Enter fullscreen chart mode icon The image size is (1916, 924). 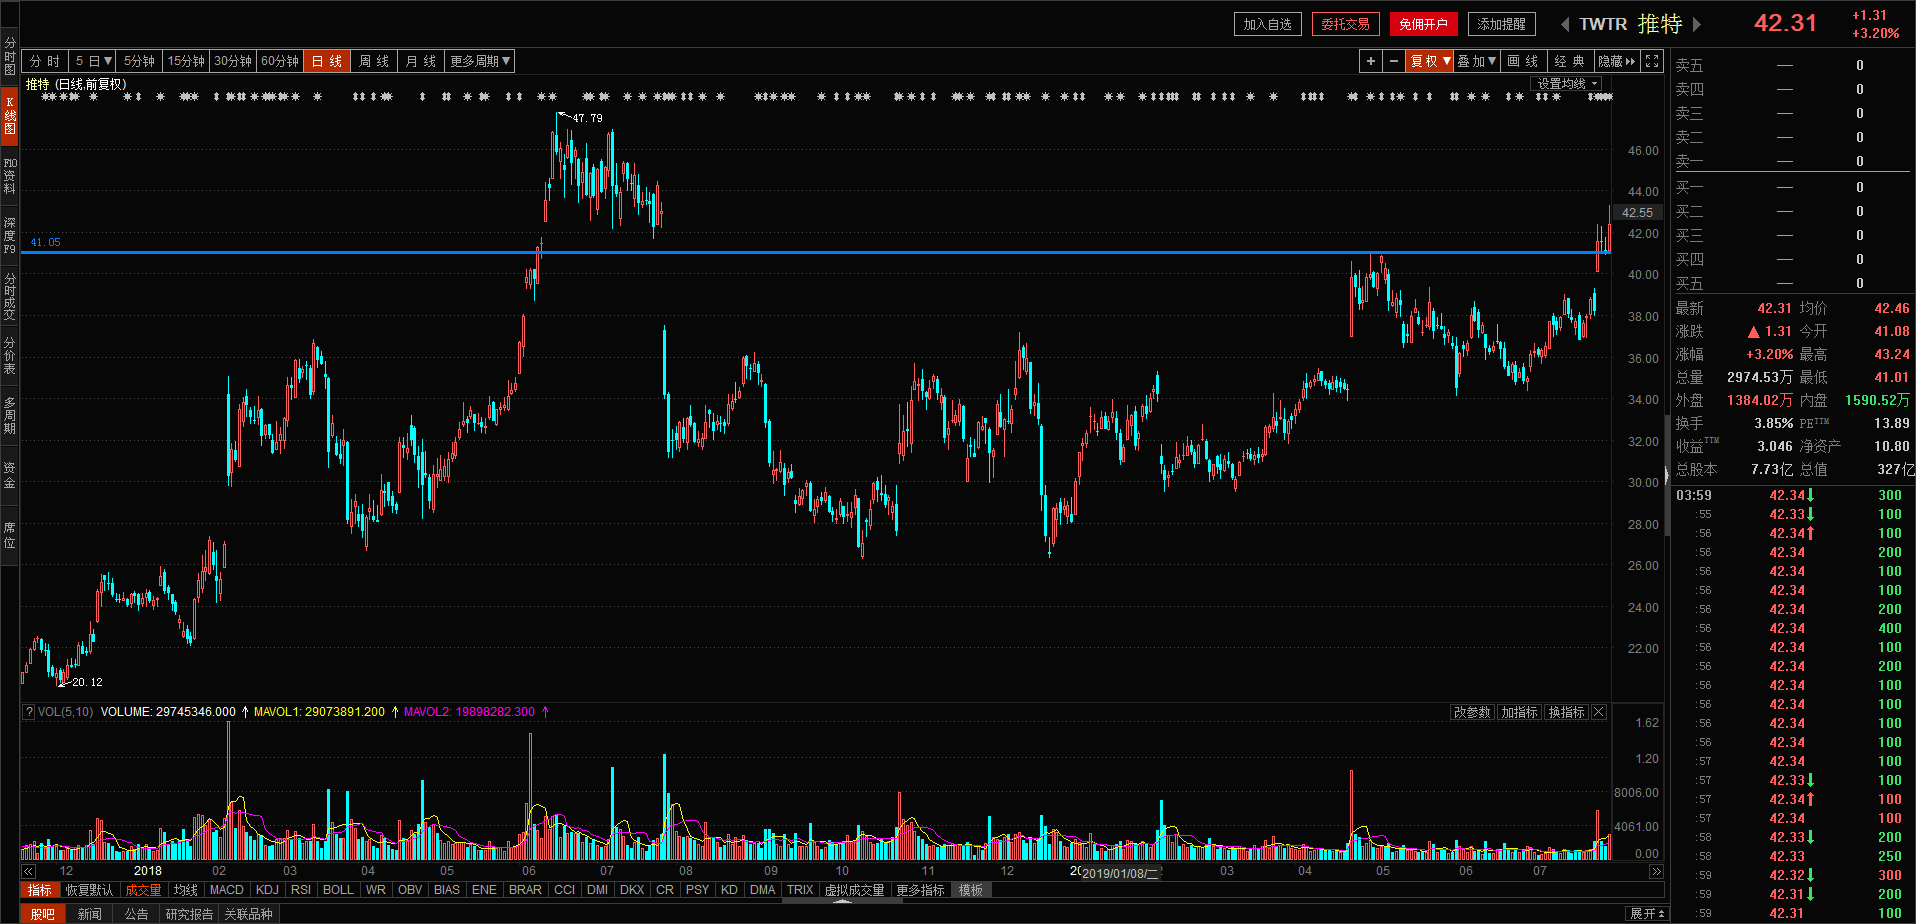1652,61
